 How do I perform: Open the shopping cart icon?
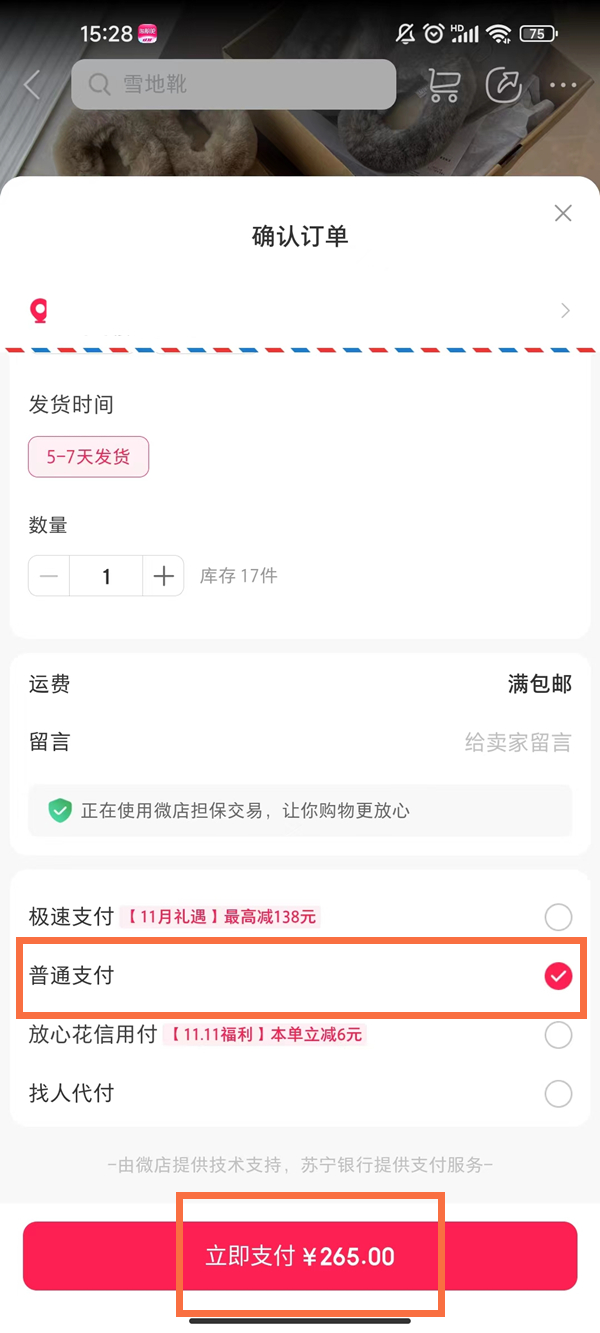coord(444,85)
